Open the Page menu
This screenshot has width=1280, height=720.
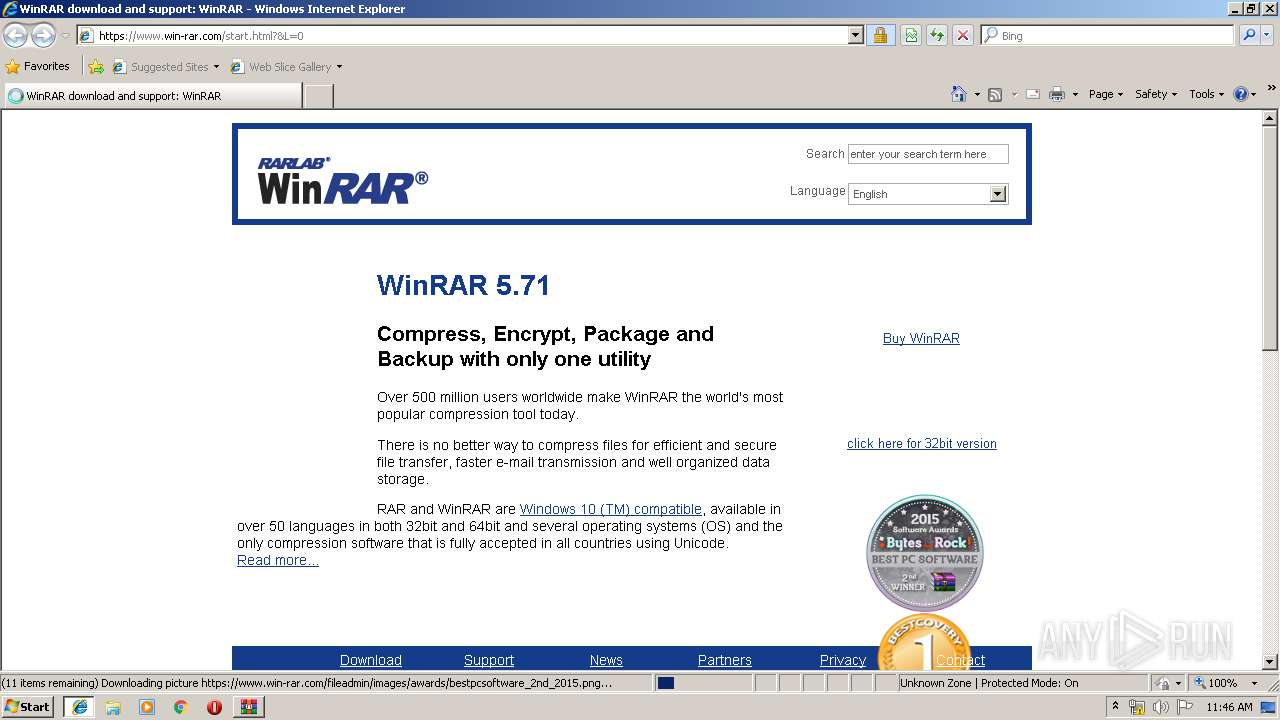point(1106,94)
